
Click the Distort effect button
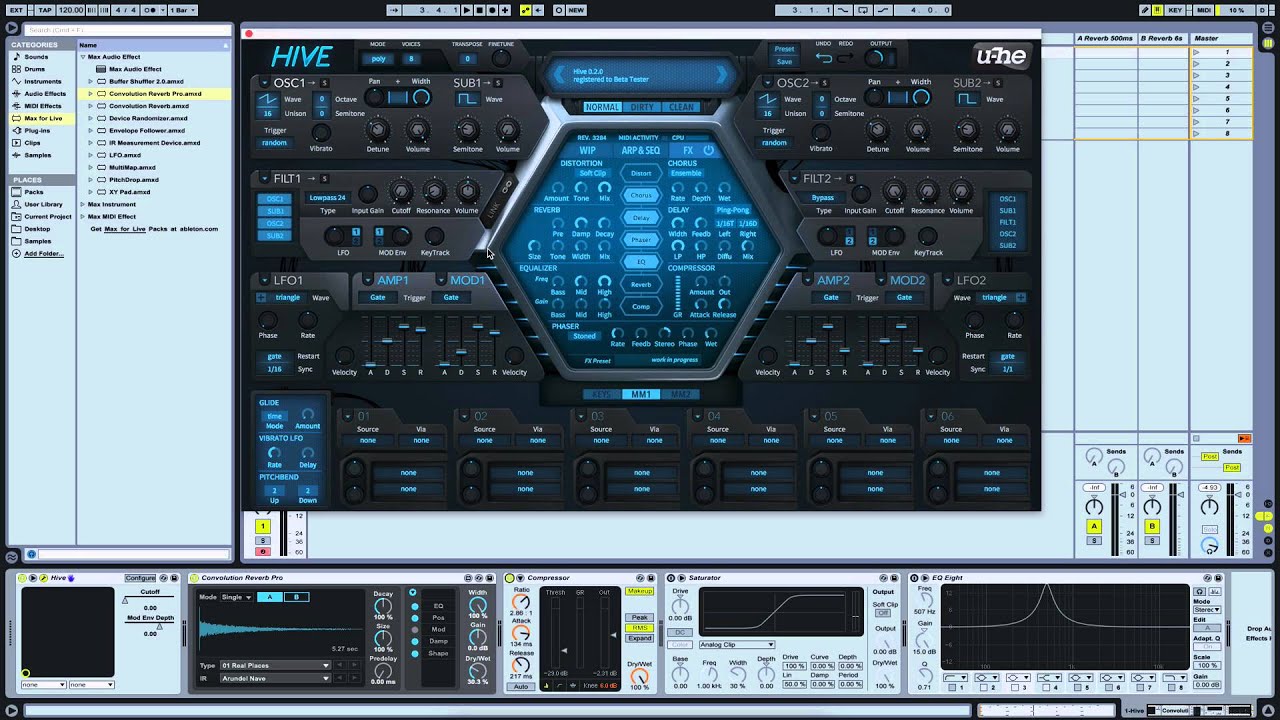pos(641,173)
